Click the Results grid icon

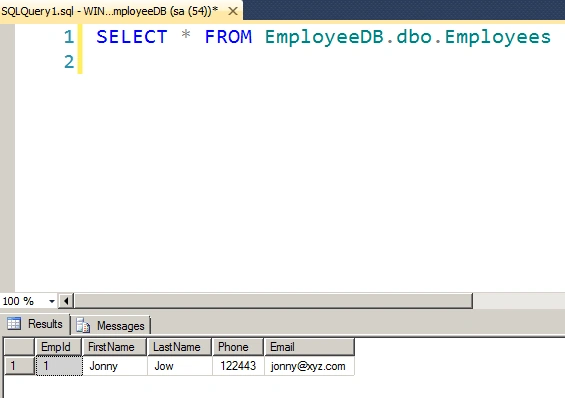(x=14, y=323)
